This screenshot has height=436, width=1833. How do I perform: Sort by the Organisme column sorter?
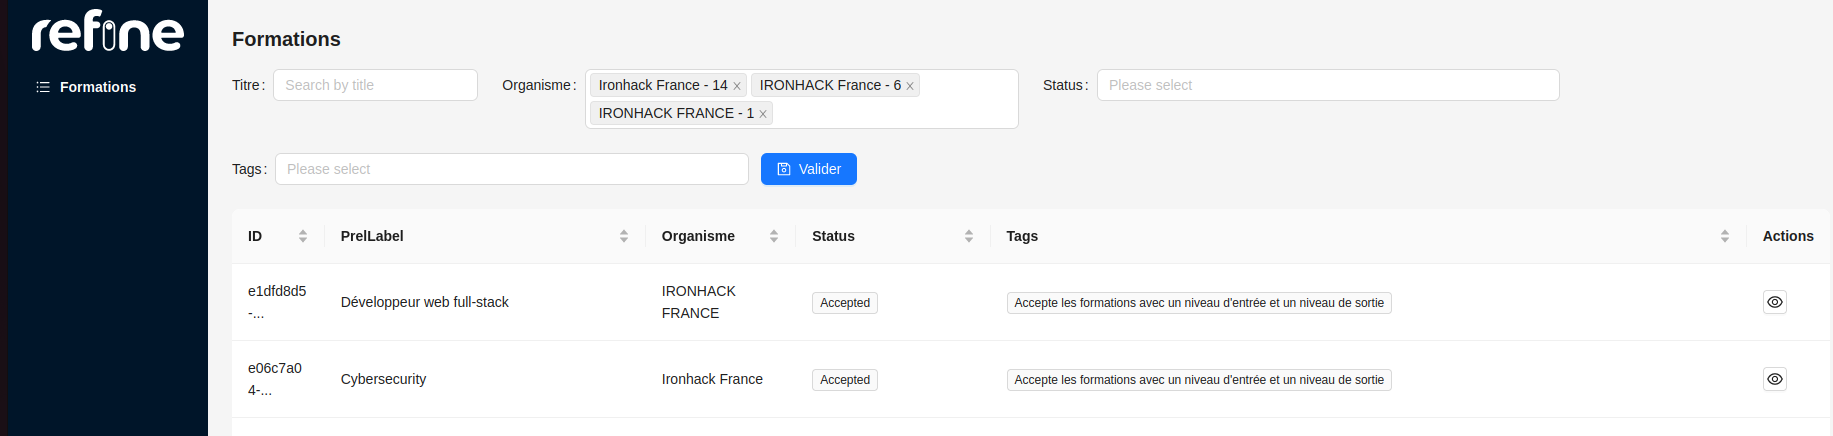(774, 236)
